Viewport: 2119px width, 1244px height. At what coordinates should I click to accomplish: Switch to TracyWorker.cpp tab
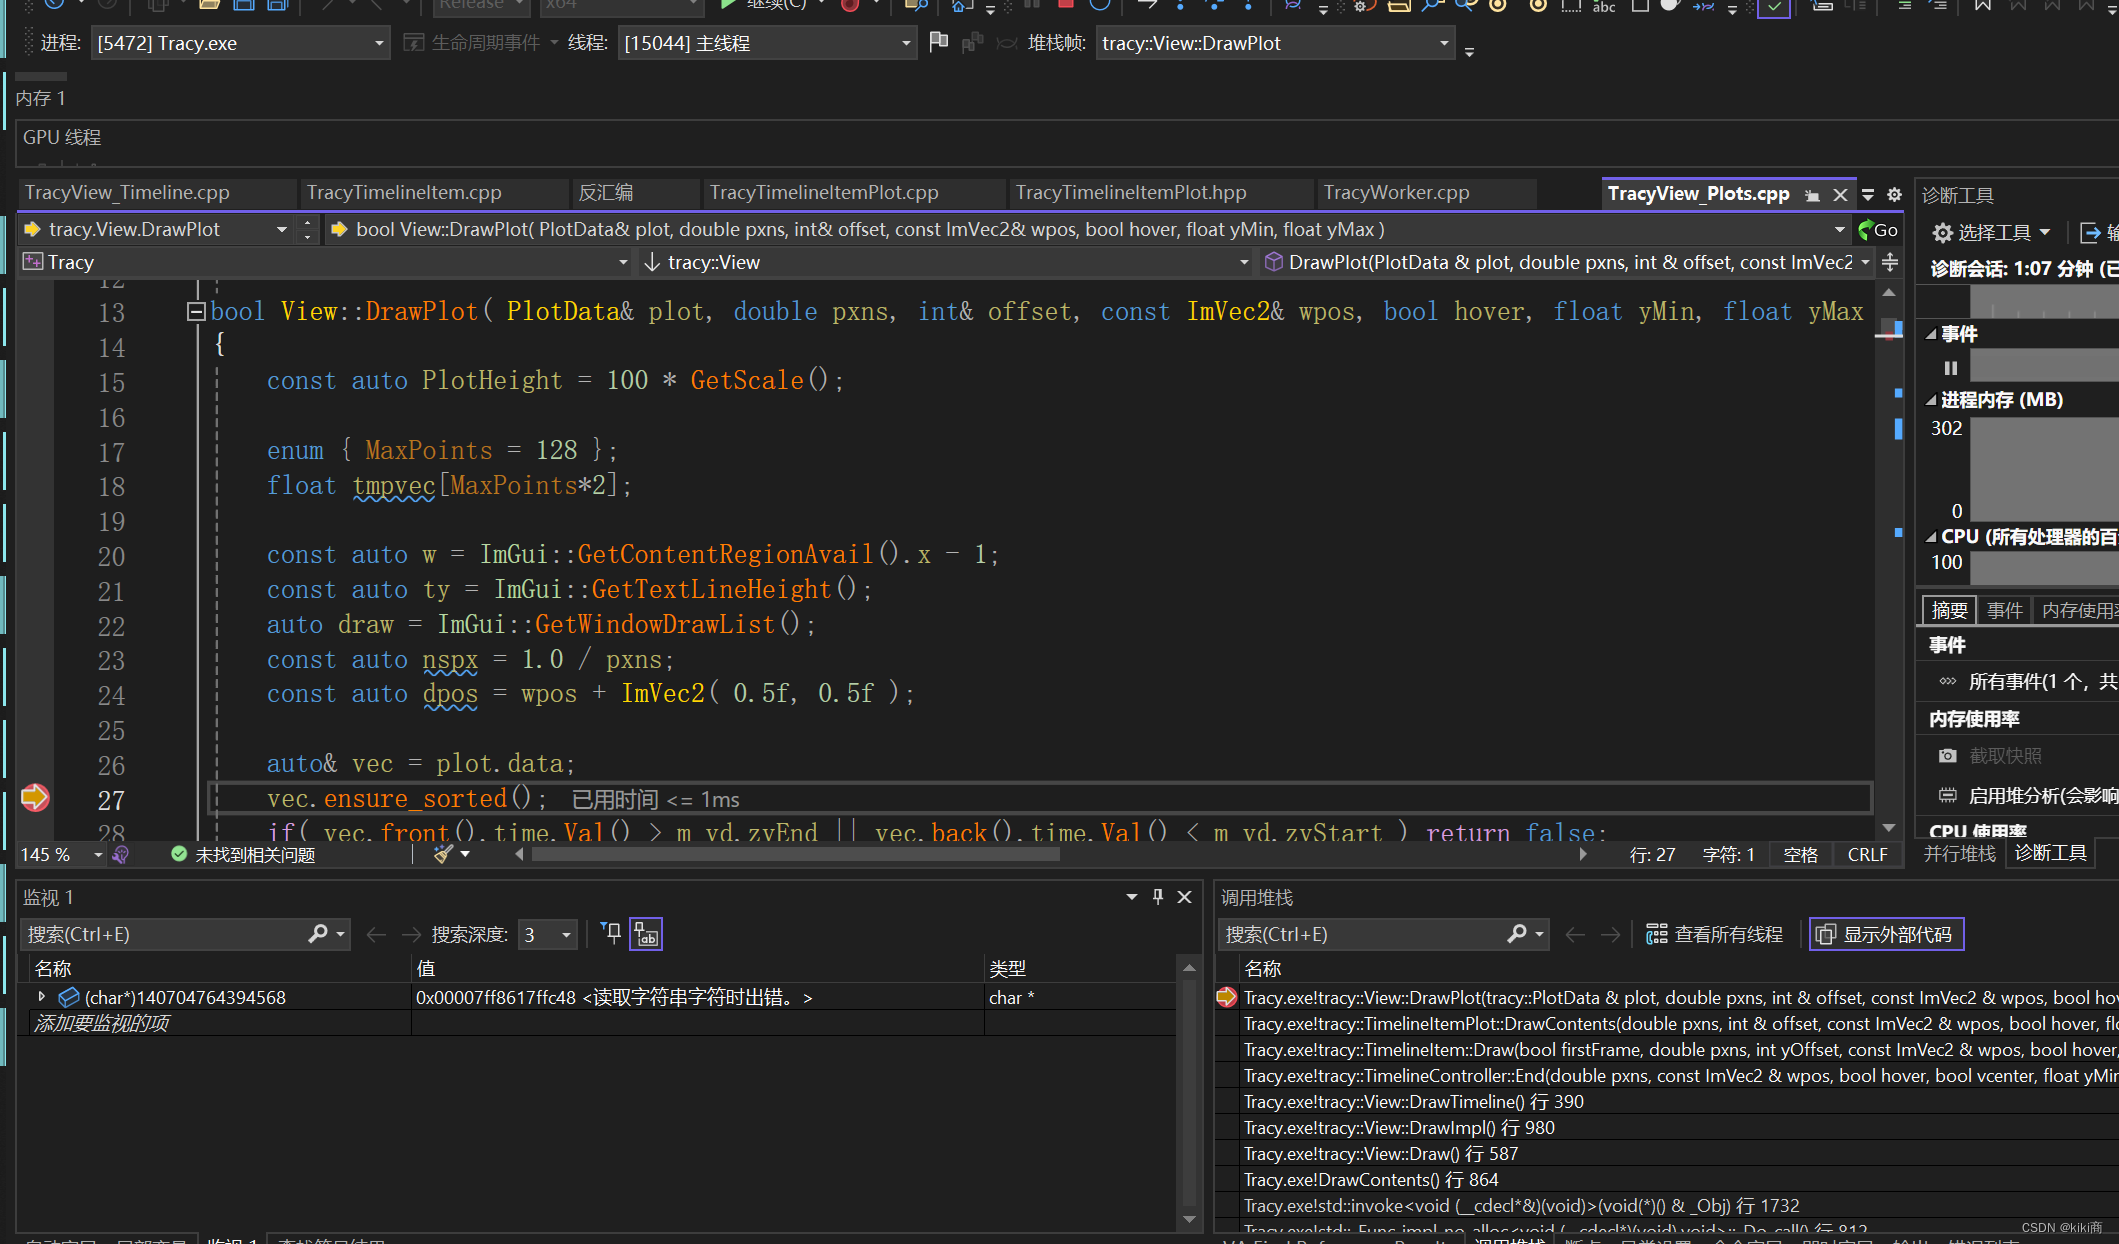(1396, 193)
